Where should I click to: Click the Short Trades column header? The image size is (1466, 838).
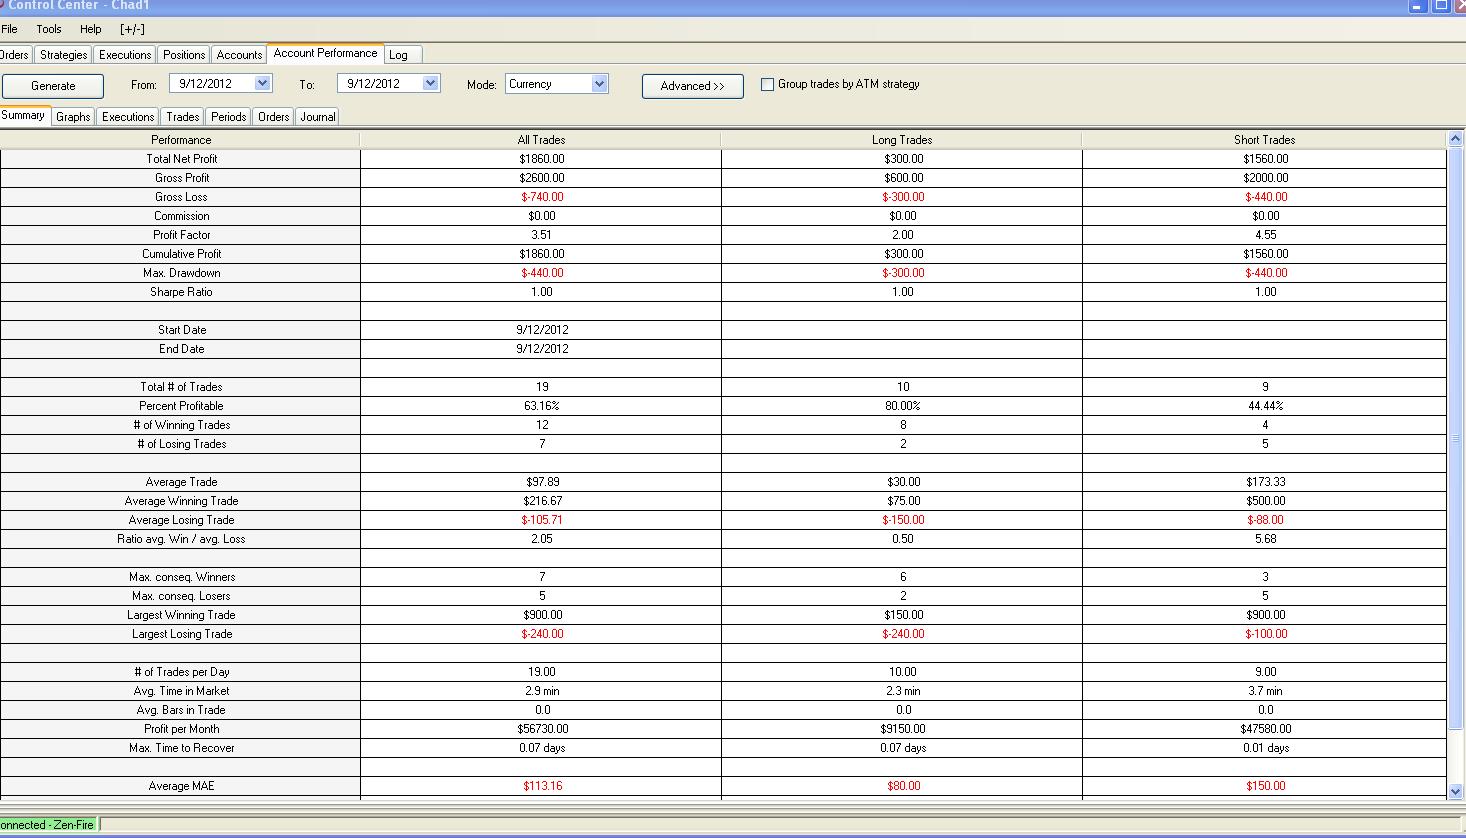[x=1264, y=140]
